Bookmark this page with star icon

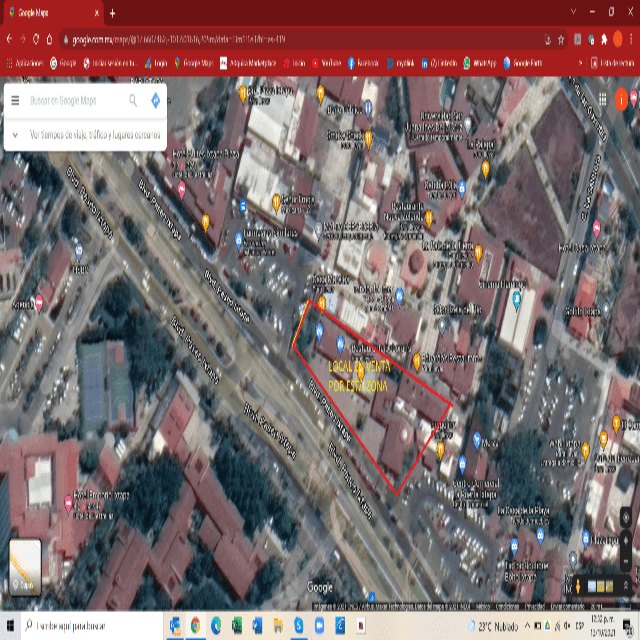click(563, 39)
